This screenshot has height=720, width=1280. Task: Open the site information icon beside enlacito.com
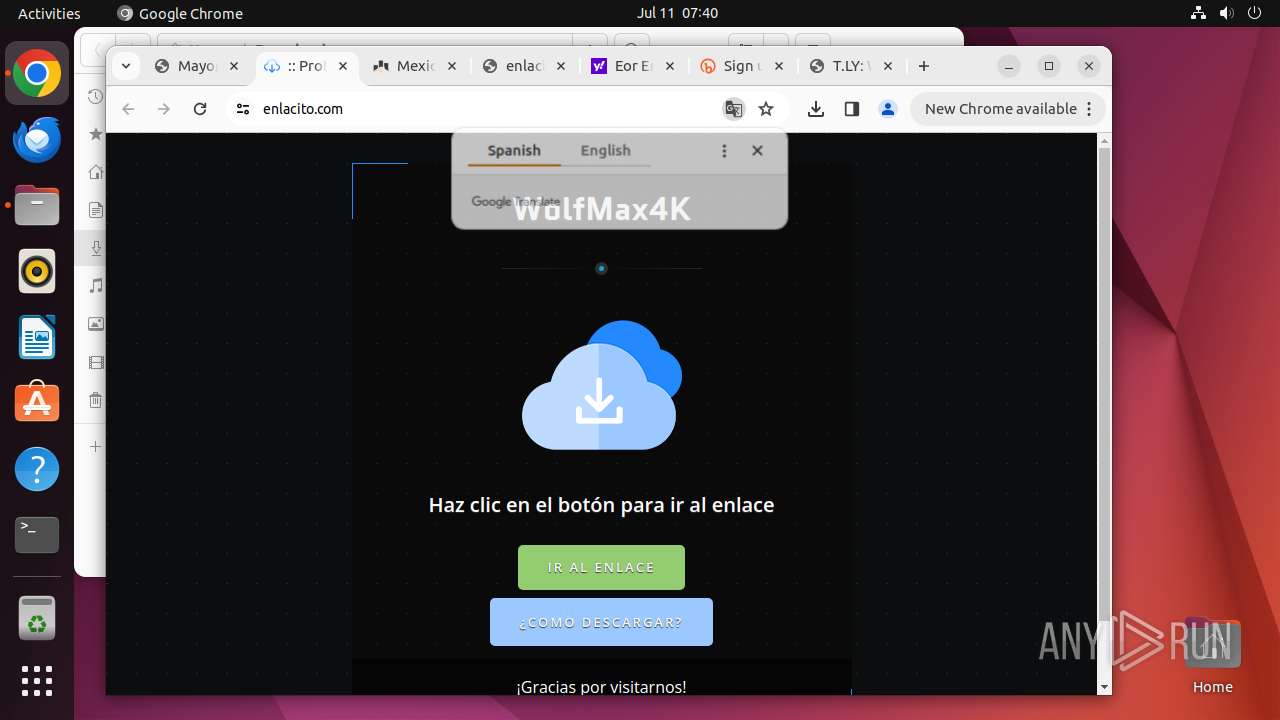pyautogui.click(x=242, y=109)
